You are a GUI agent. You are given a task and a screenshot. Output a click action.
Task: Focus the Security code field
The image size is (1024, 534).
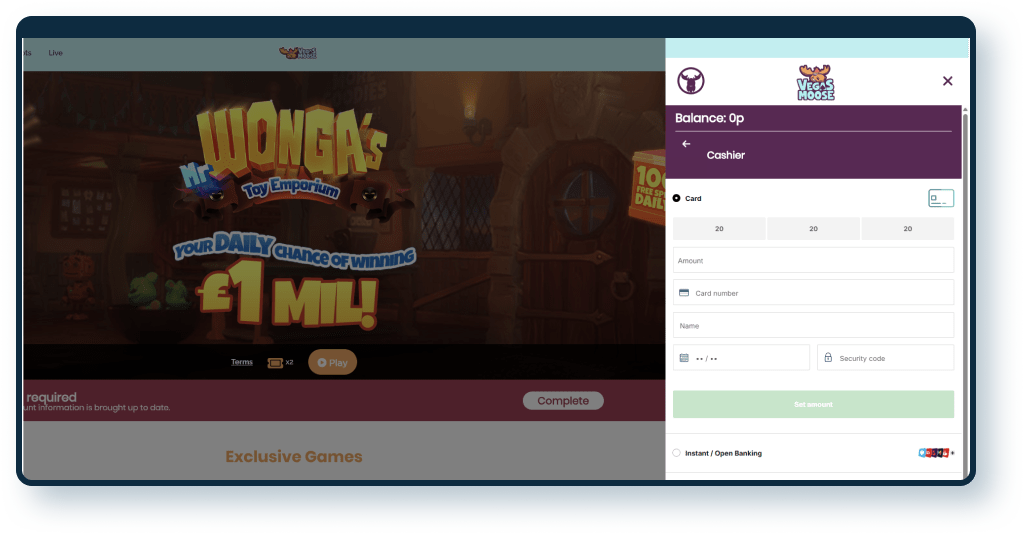[x=886, y=358]
